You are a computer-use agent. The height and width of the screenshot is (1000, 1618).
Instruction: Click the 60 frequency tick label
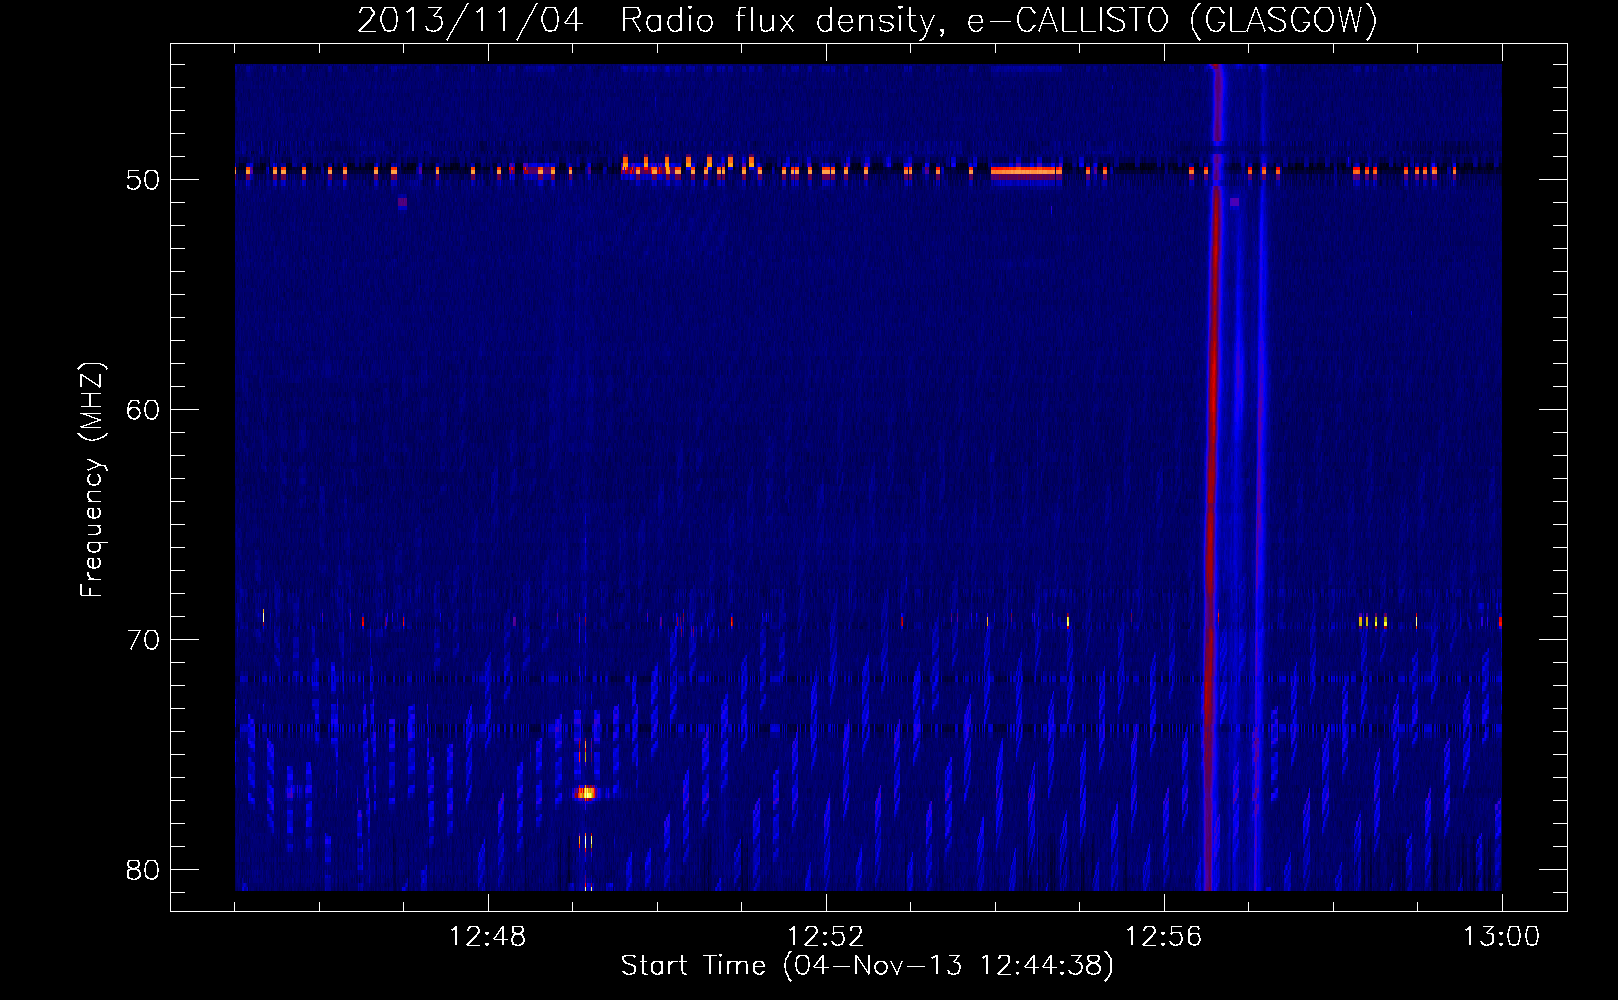(143, 410)
